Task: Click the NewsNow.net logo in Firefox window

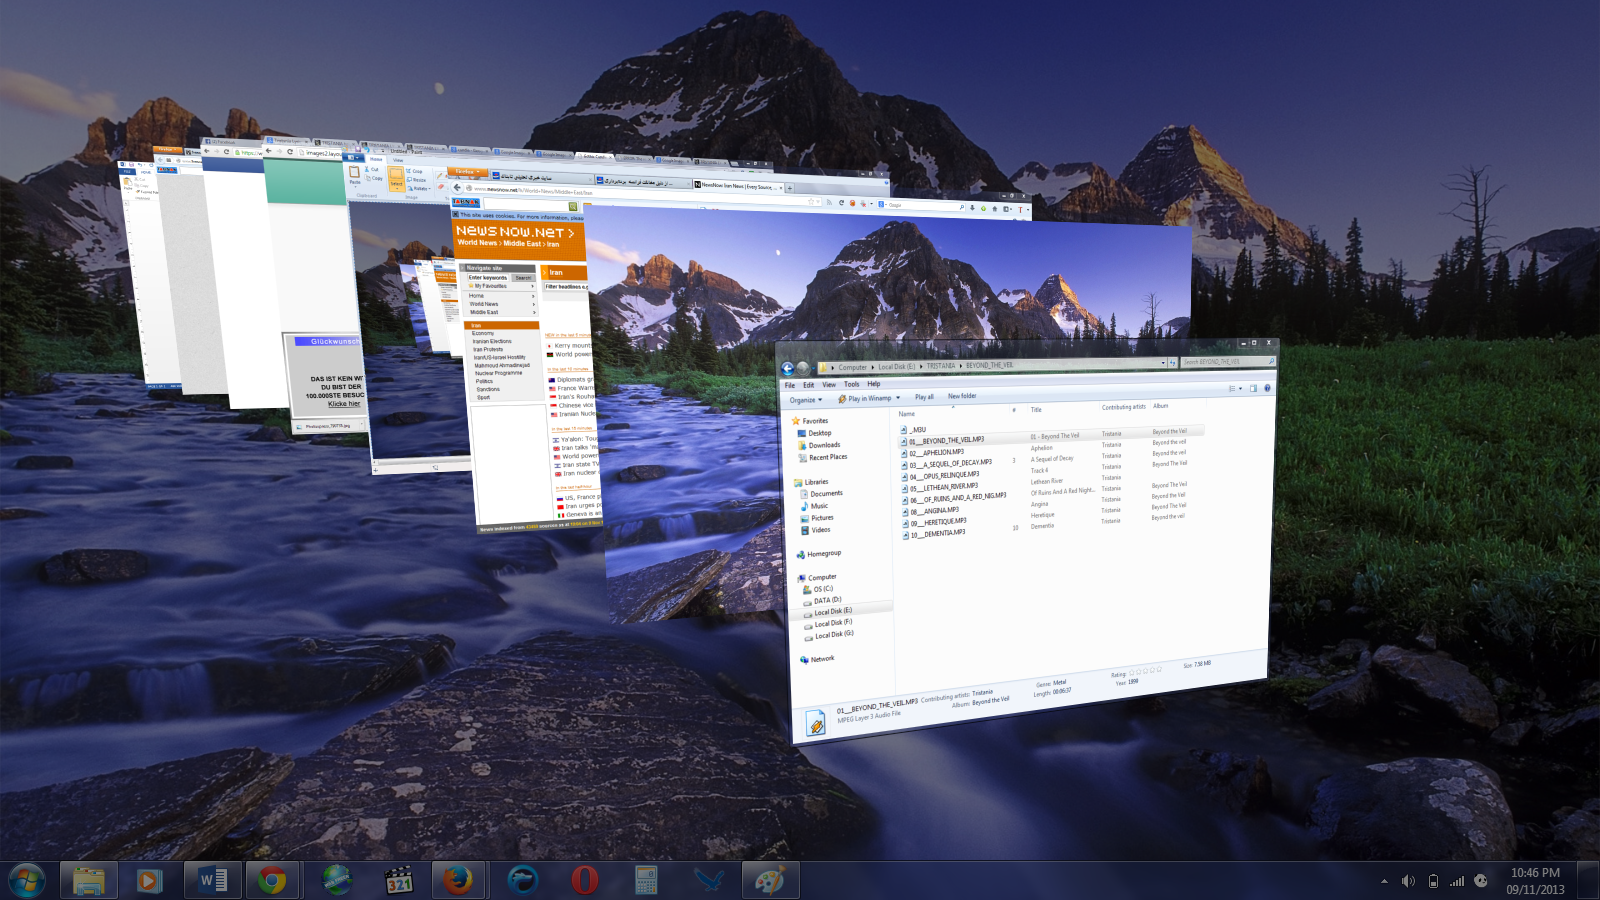Action: [516, 232]
